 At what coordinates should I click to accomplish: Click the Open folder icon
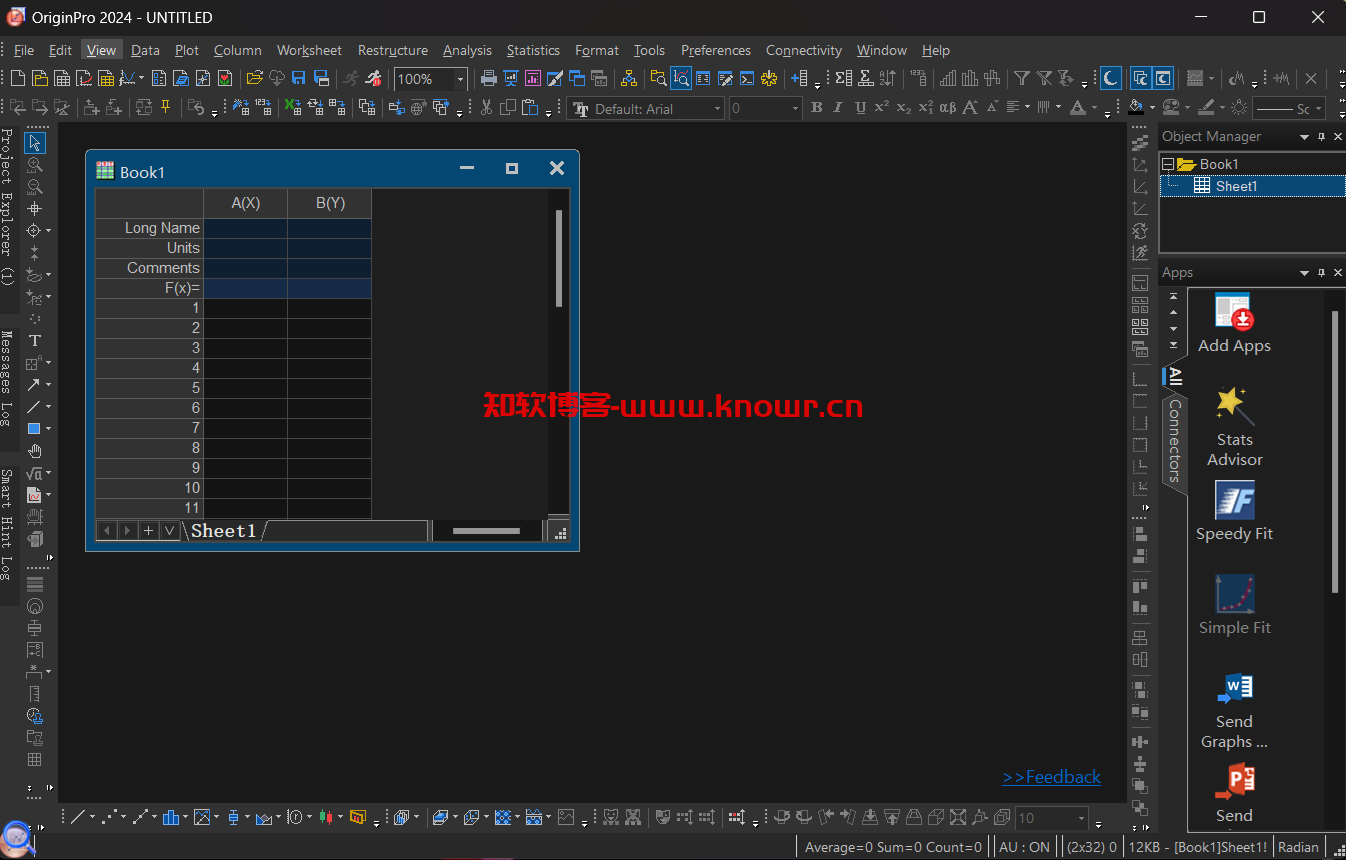point(254,78)
